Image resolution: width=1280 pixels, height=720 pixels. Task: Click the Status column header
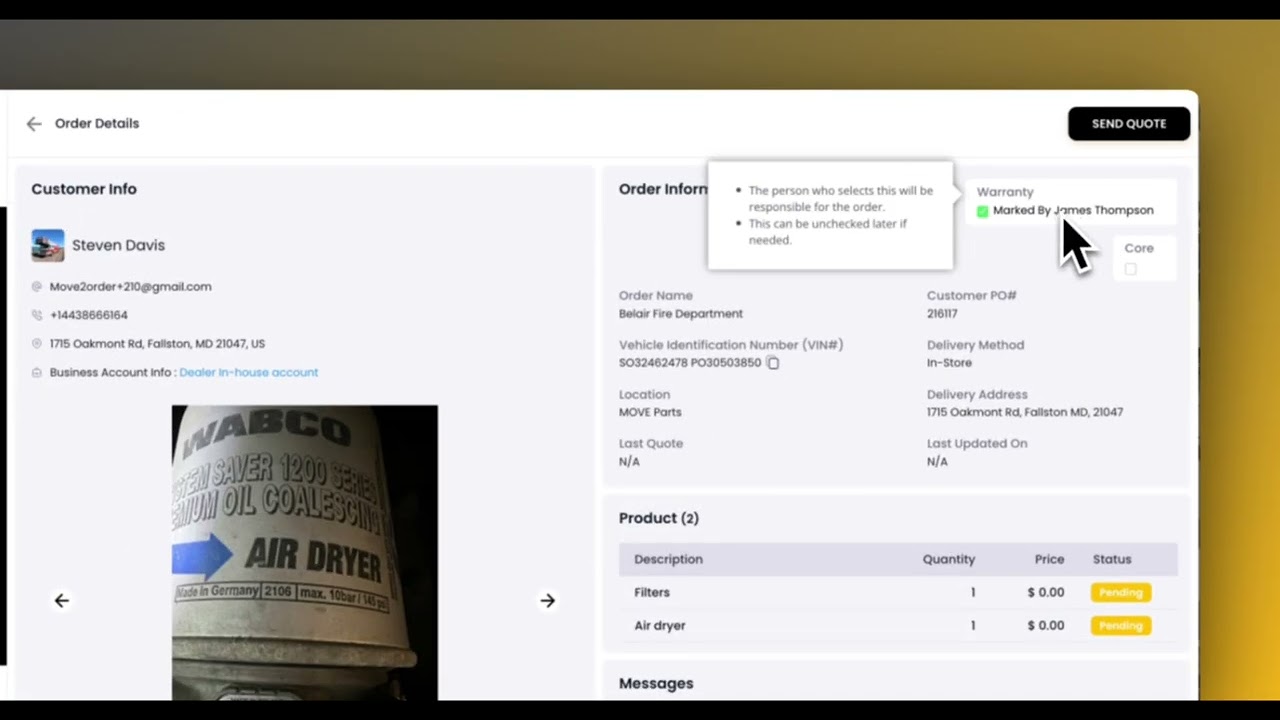(1111, 559)
